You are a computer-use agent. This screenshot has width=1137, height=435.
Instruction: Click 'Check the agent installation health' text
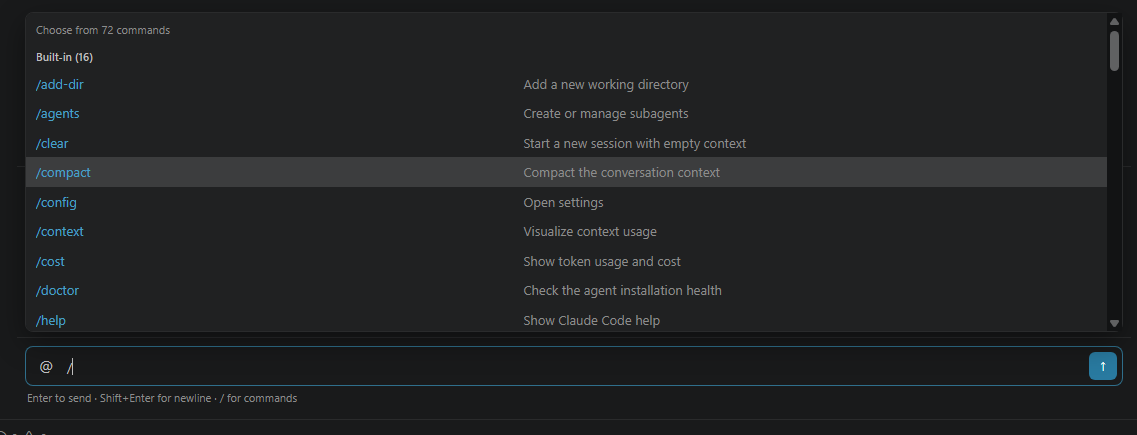622,290
